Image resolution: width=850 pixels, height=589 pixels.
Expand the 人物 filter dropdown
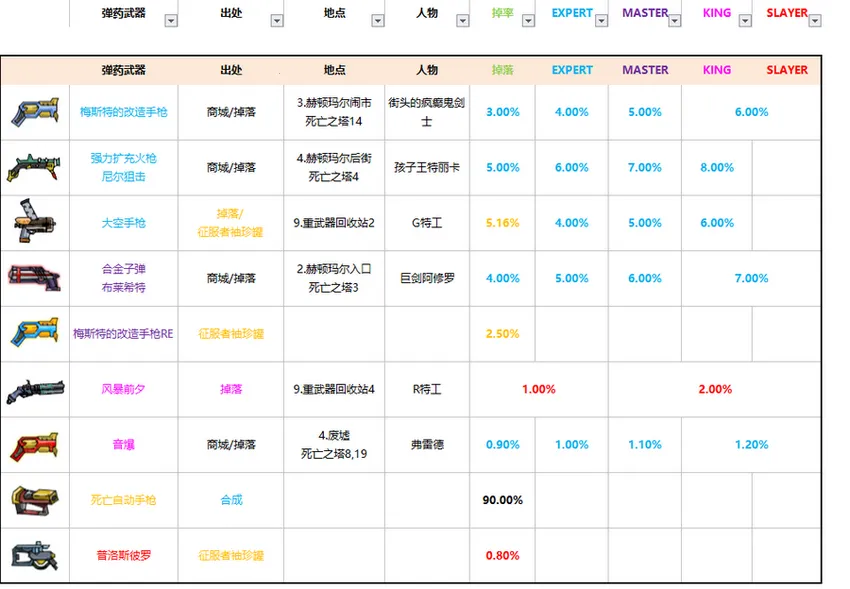(x=461, y=20)
